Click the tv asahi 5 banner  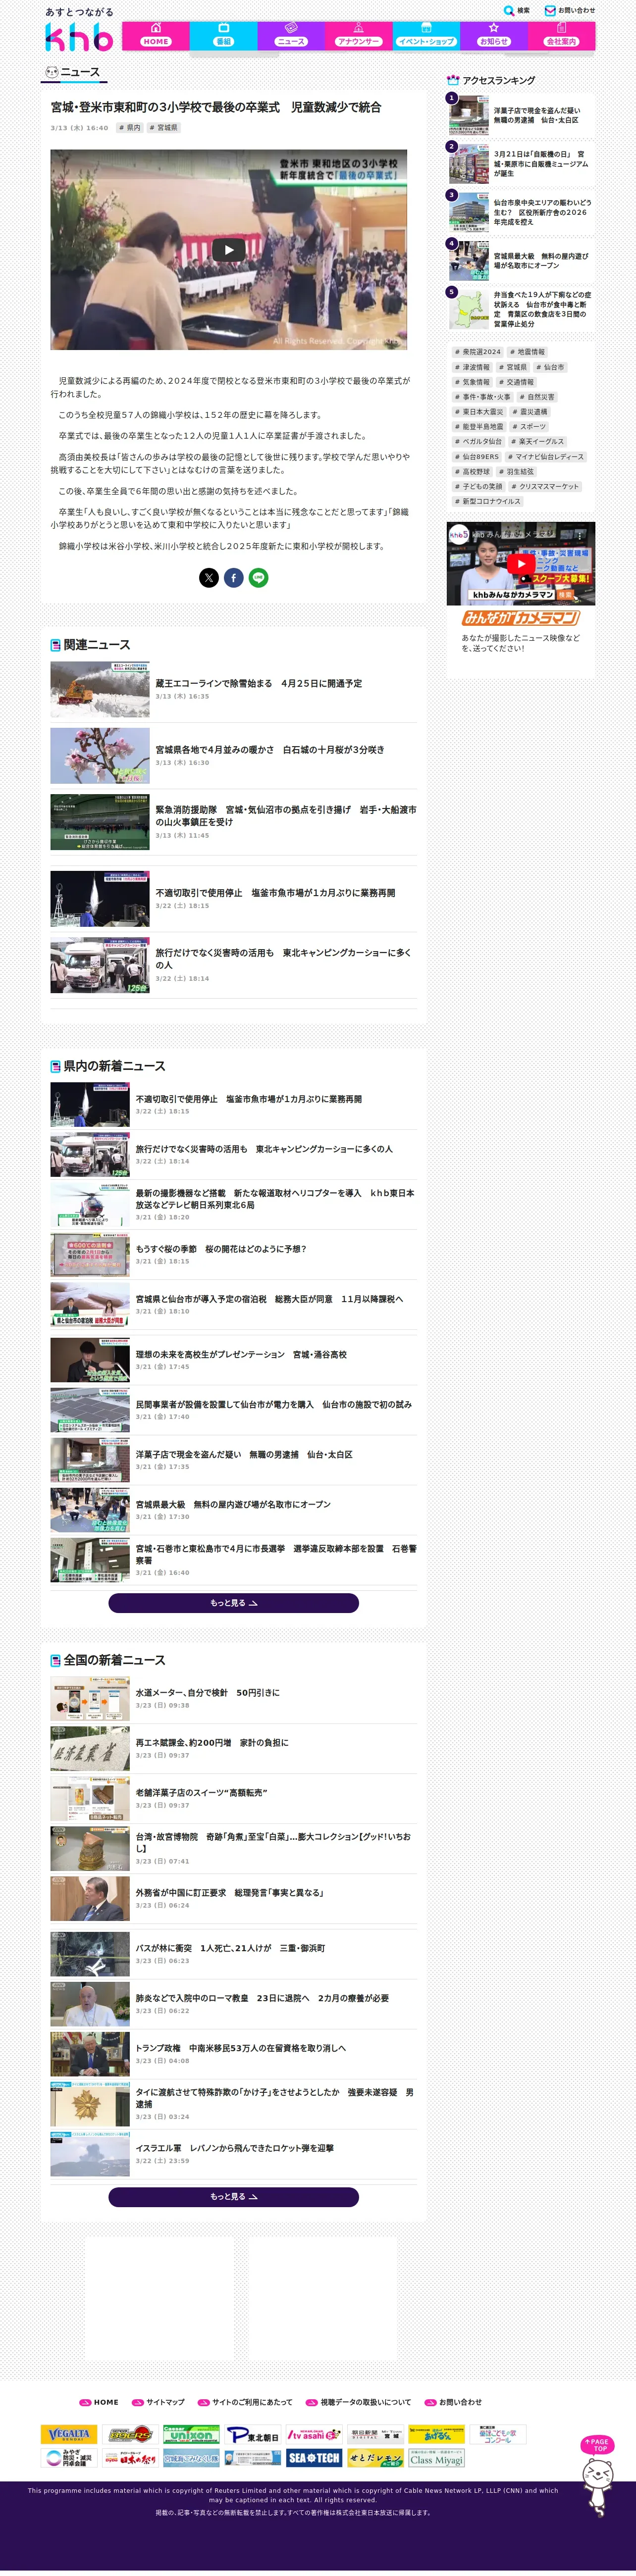(314, 2434)
